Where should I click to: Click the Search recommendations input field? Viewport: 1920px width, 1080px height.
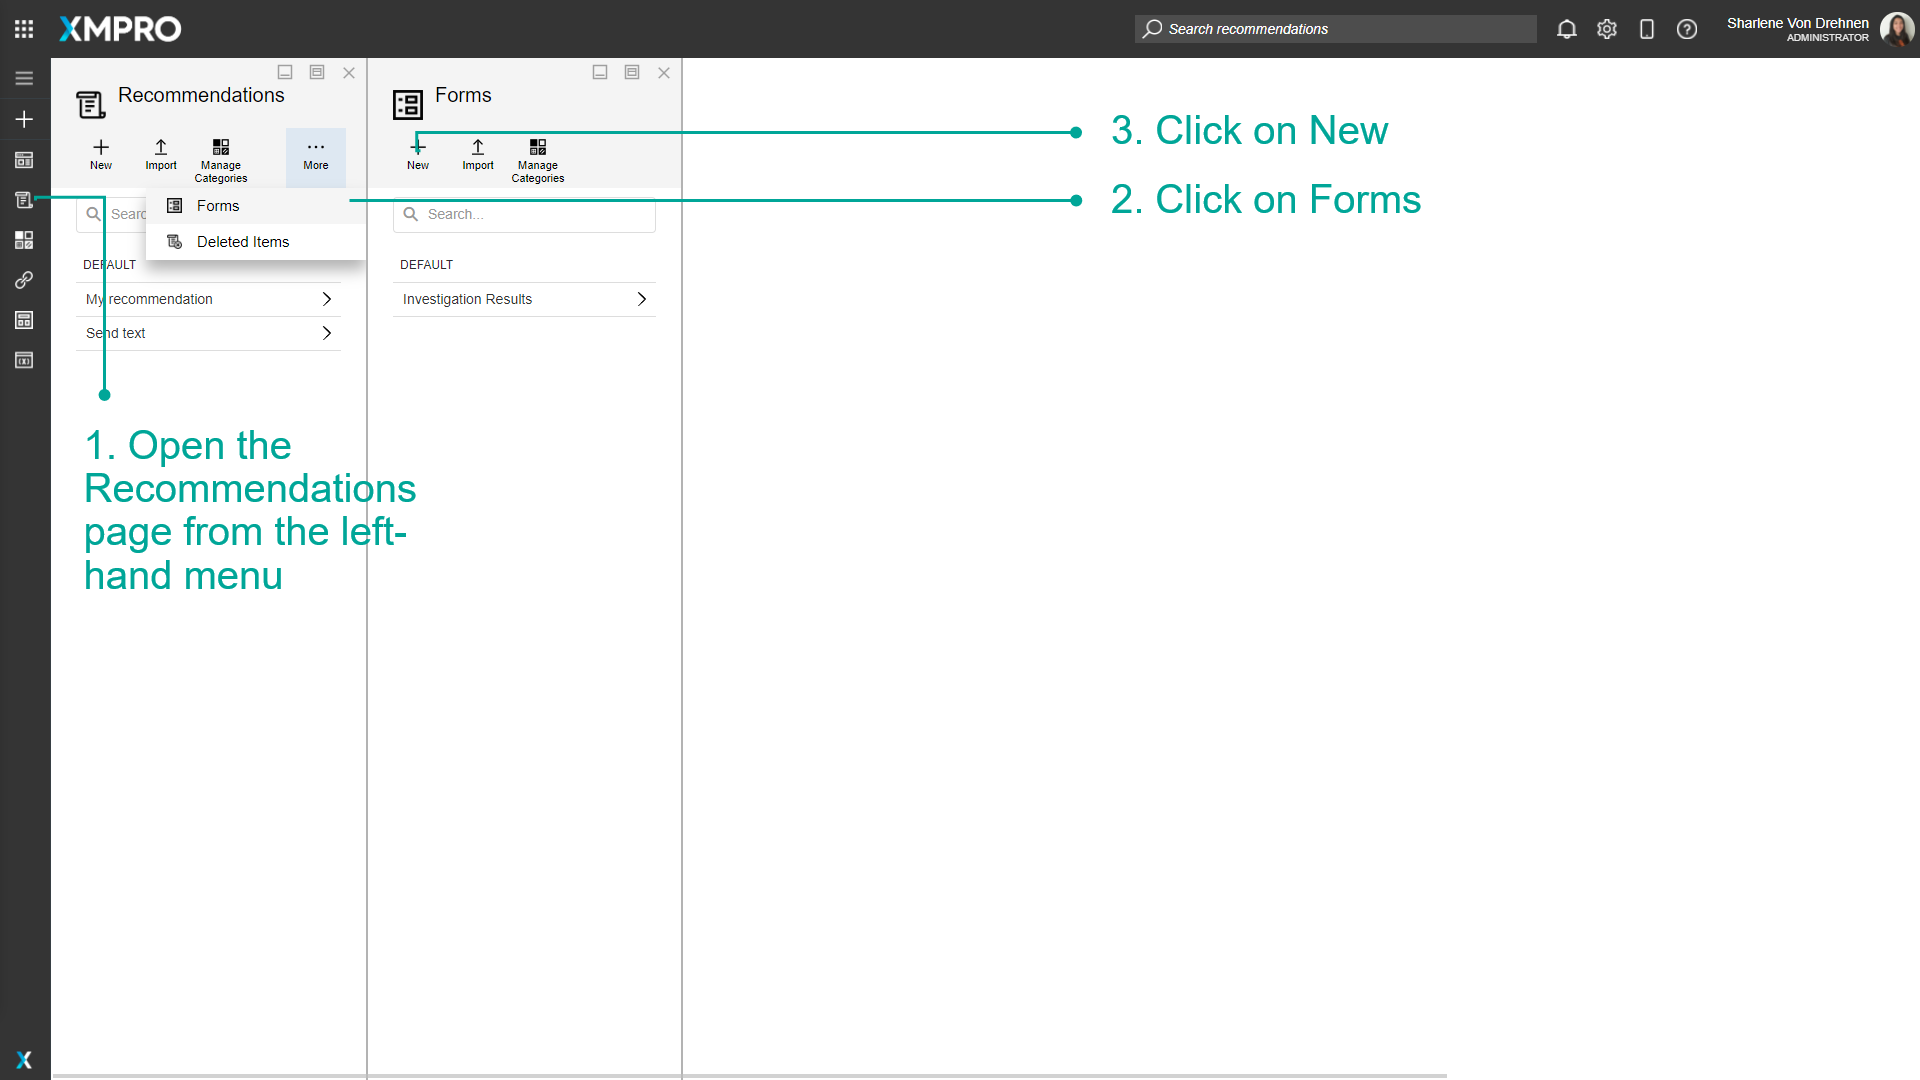1335,29
